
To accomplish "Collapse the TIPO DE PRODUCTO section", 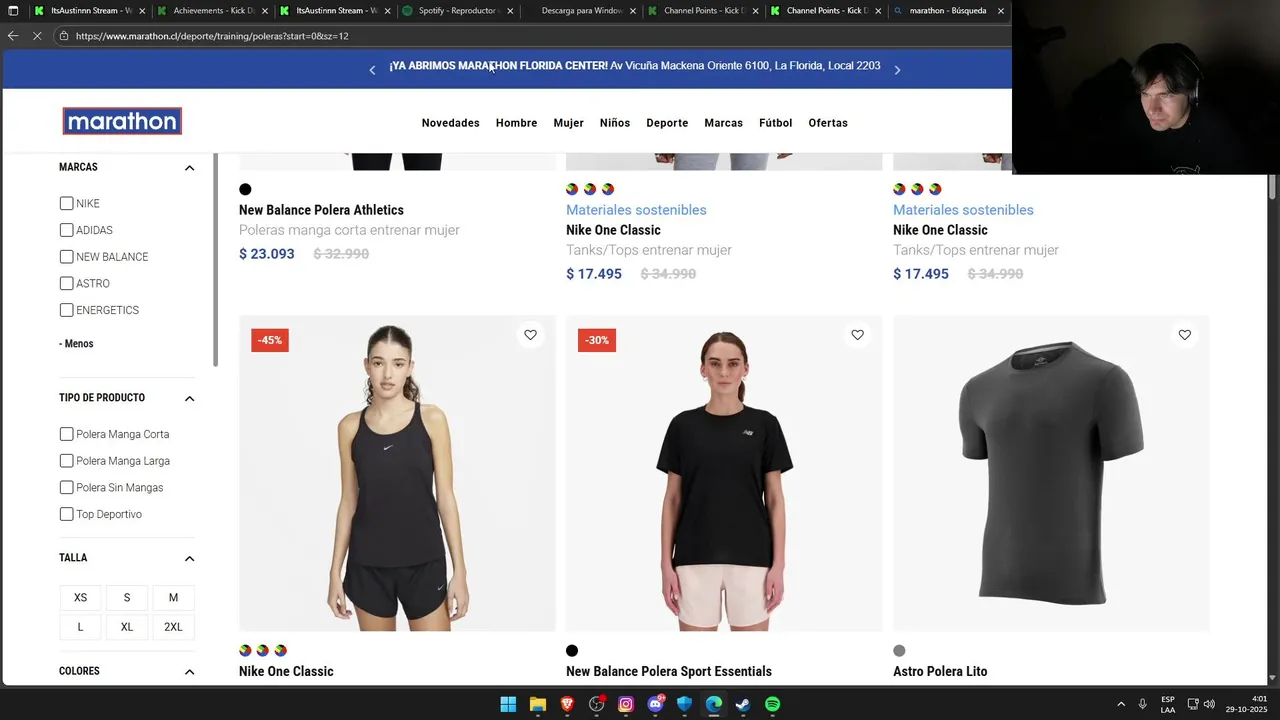I will (189, 398).
